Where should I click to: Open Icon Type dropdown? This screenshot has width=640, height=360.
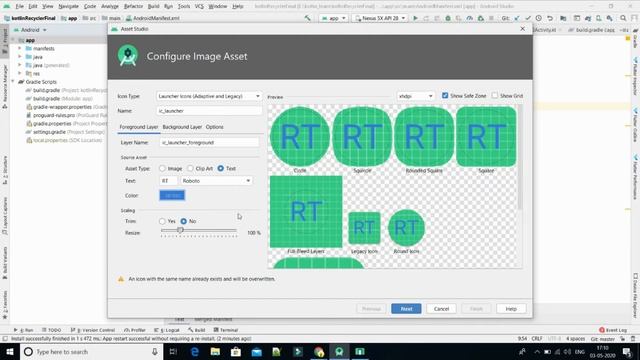coord(209,96)
